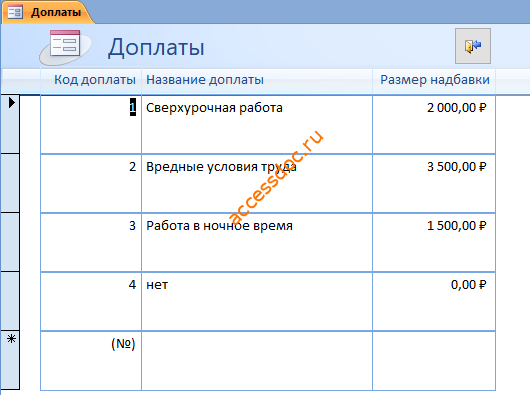The image size is (530, 395).
Task: Click the new record asterisk selector
Action: tap(10, 360)
